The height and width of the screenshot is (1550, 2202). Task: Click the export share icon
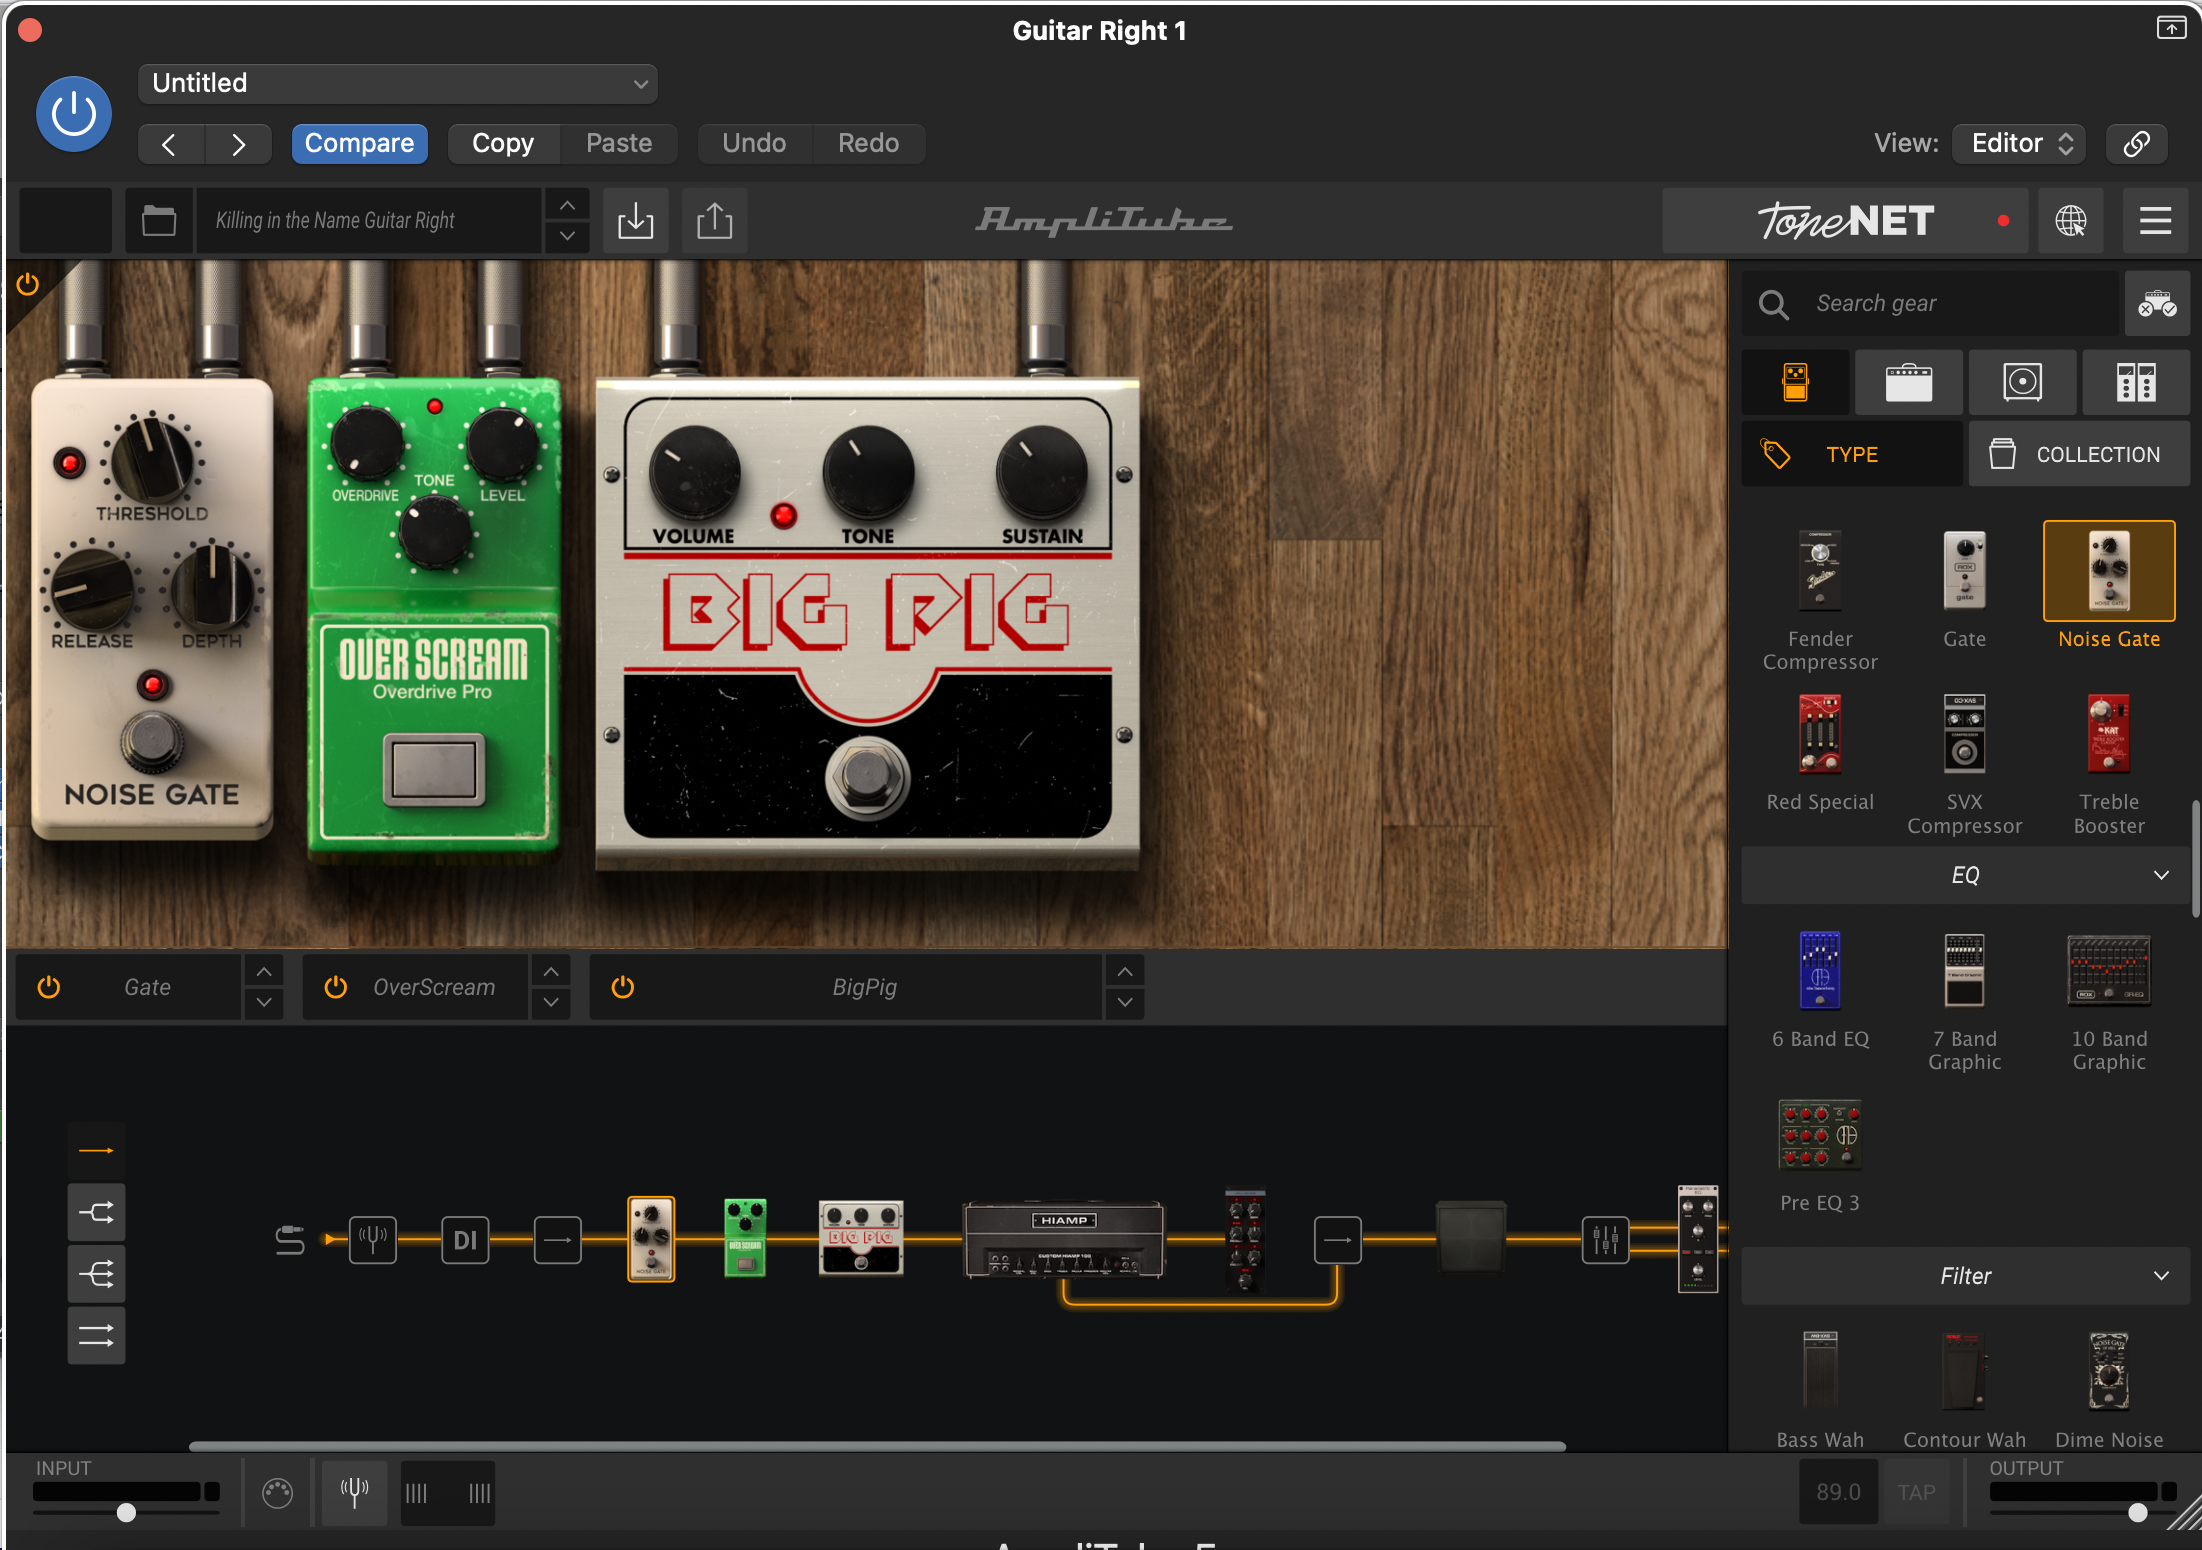714,220
